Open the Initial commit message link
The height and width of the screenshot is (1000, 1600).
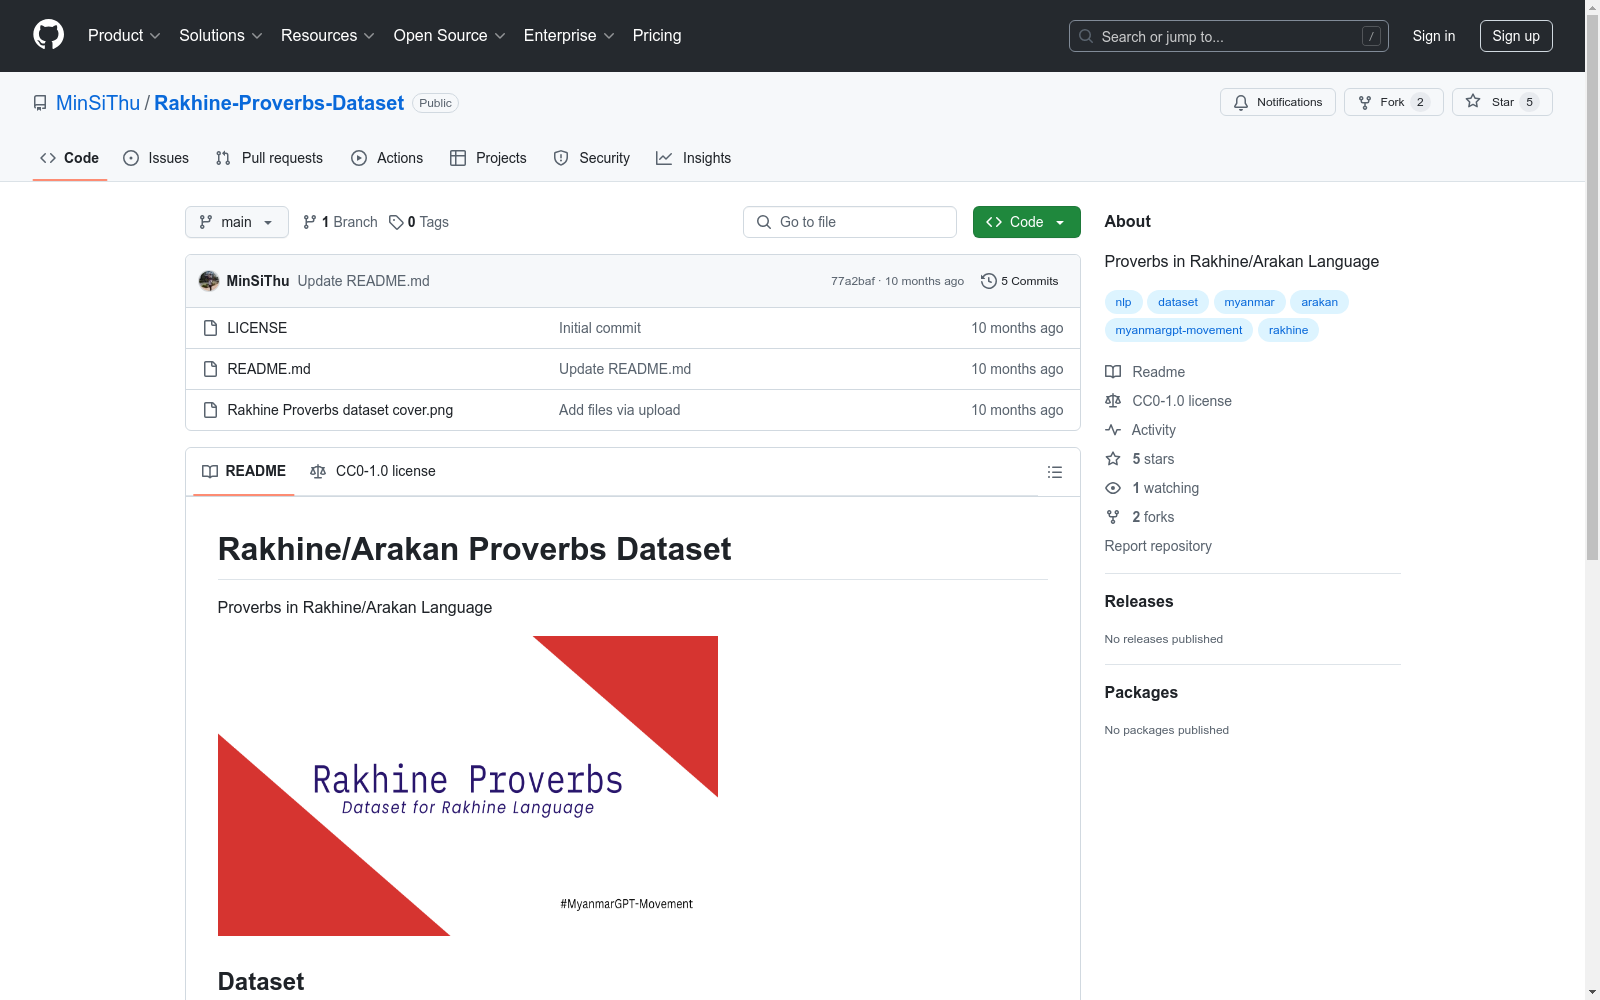pos(600,328)
